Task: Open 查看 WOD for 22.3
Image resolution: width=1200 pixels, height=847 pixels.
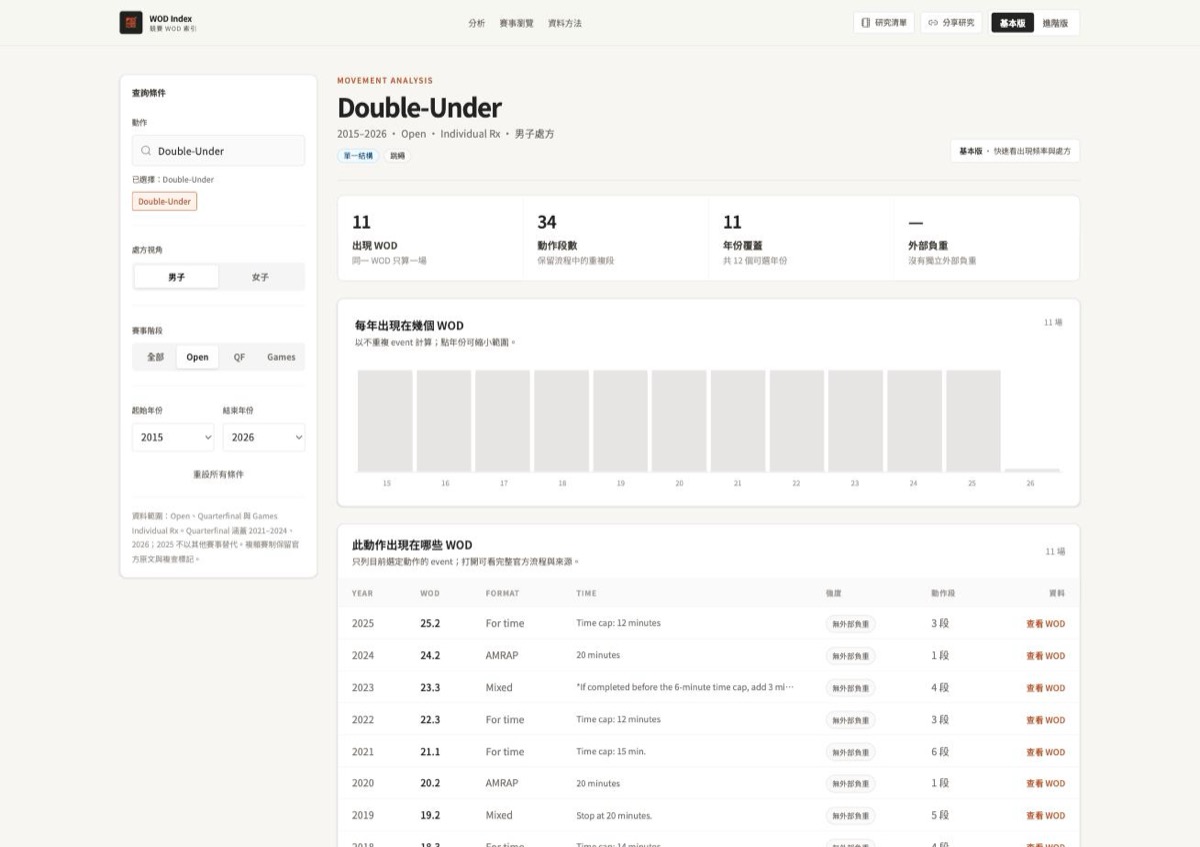Action: click(1045, 720)
